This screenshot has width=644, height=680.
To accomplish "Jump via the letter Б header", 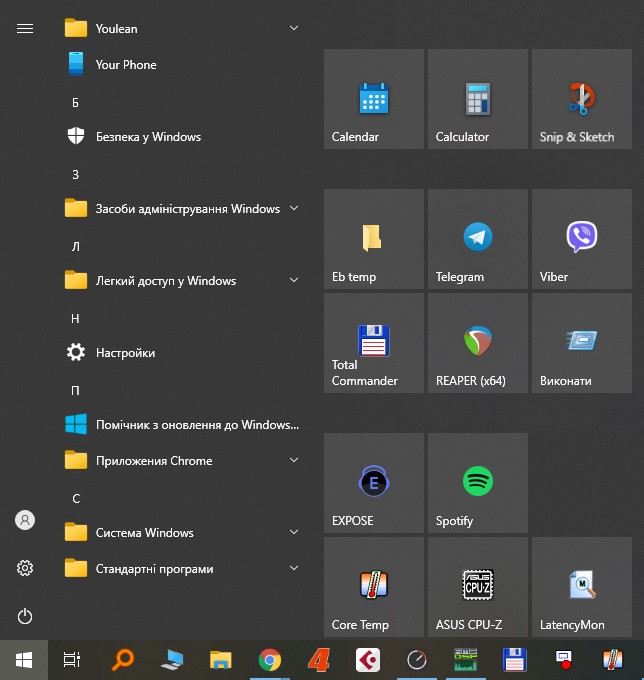I will click(x=75, y=103).
